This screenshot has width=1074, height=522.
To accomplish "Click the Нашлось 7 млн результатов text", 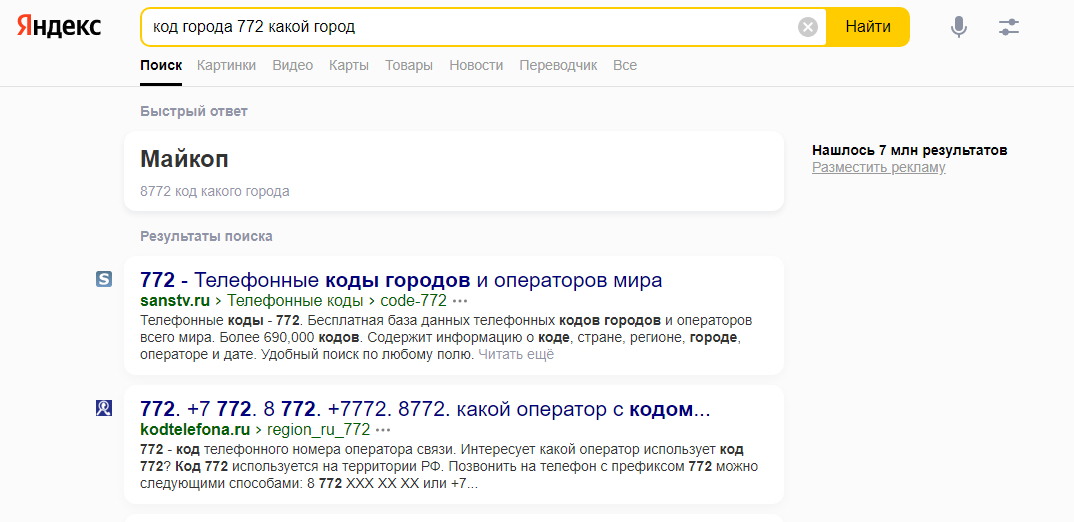I will click(x=910, y=151).
